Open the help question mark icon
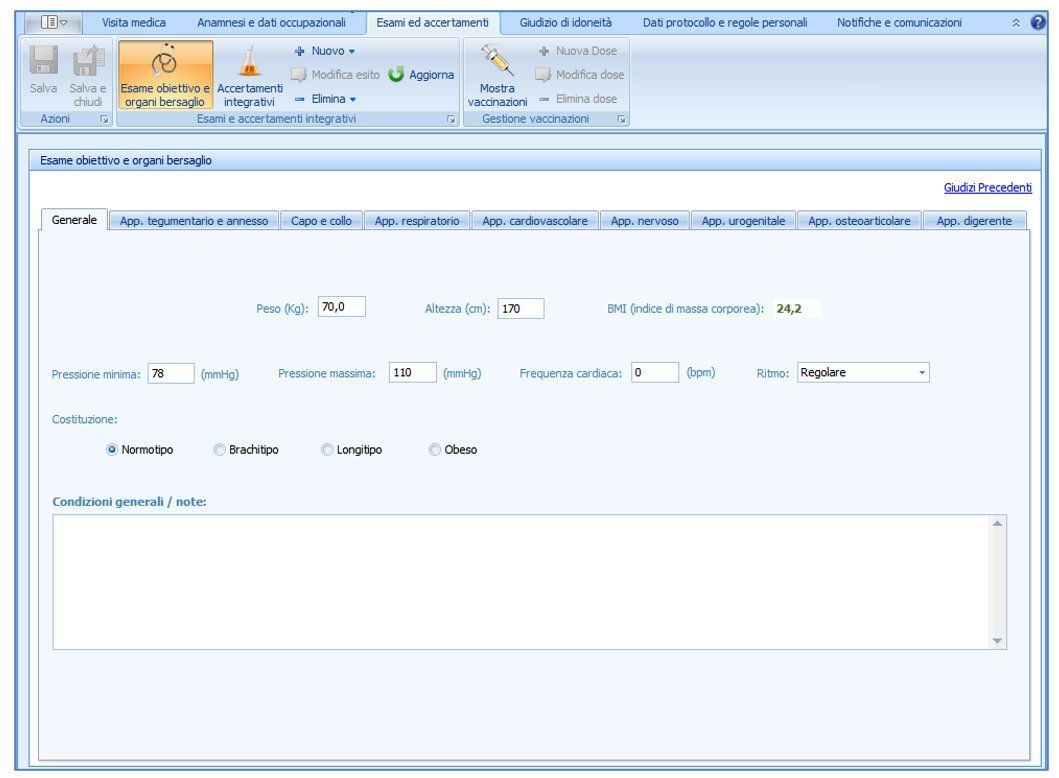The image size is (1059, 778). pyautogui.click(x=1048, y=22)
